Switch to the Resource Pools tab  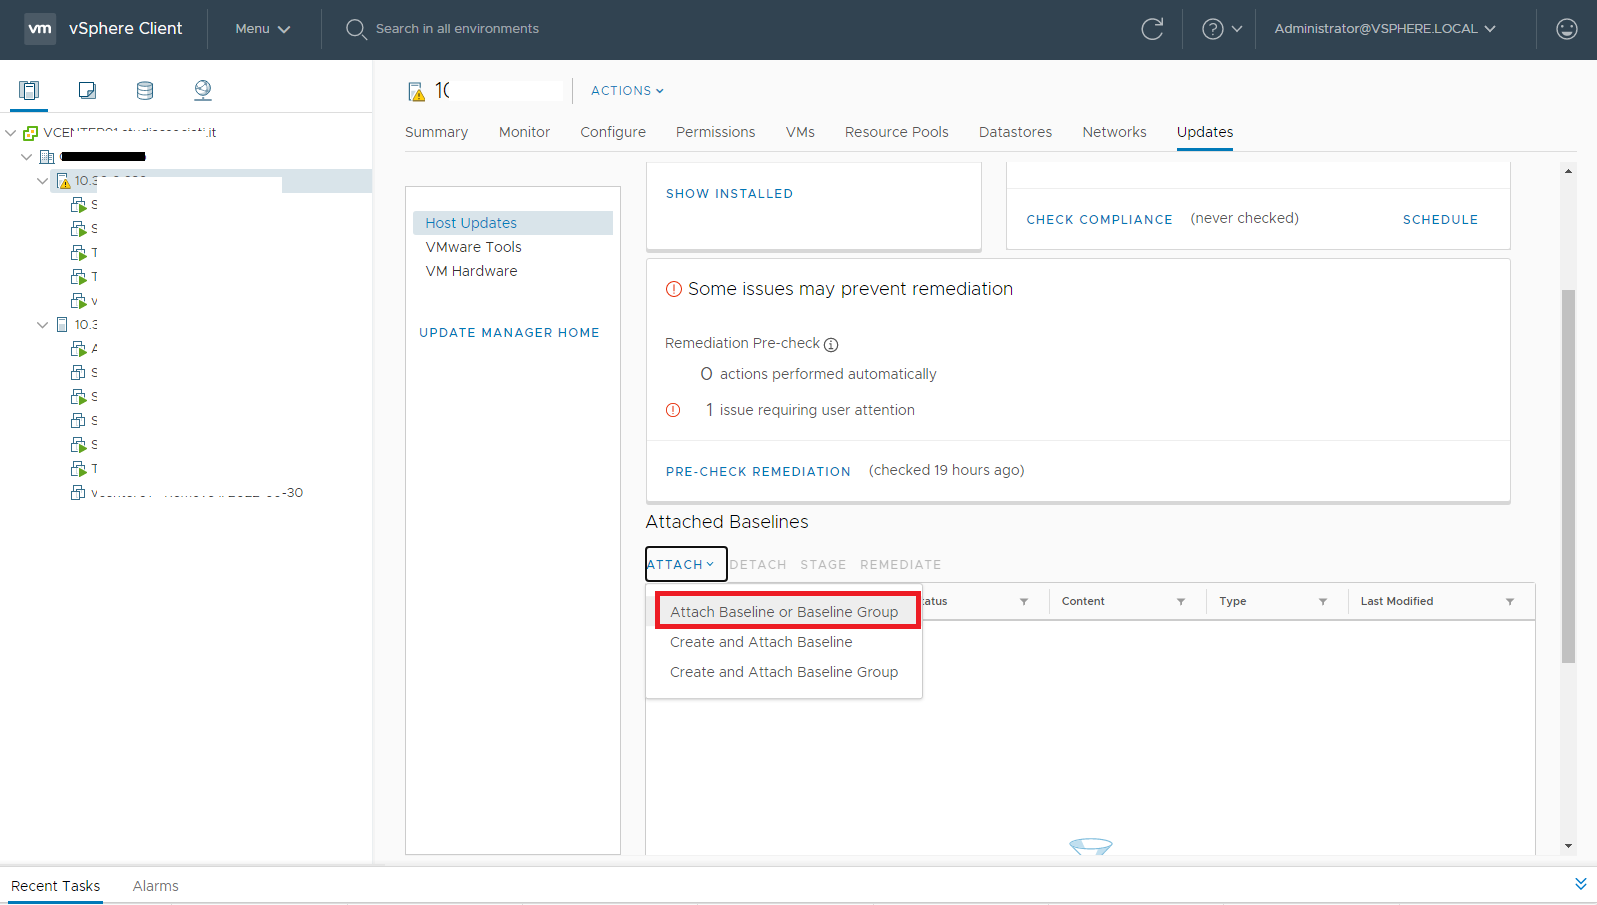(896, 132)
